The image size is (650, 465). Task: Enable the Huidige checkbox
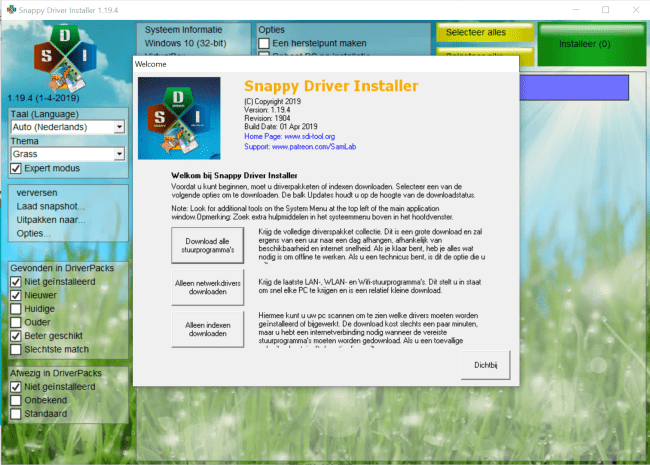(16, 309)
